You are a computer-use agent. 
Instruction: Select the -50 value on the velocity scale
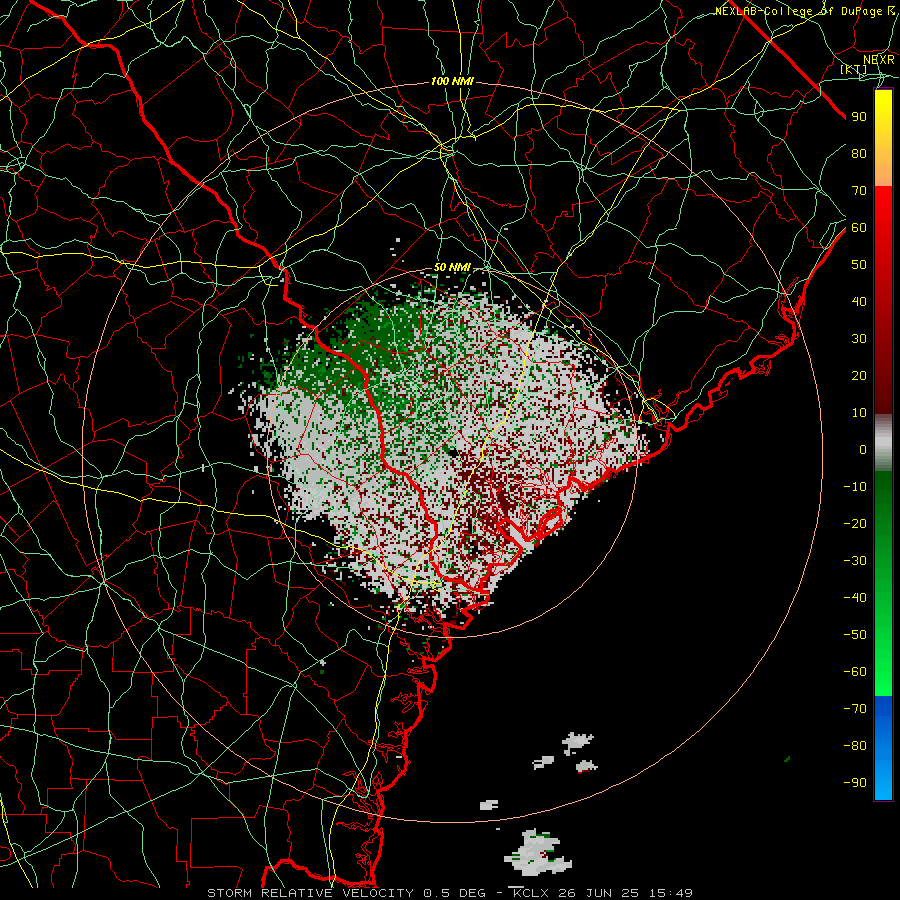pos(855,635)
